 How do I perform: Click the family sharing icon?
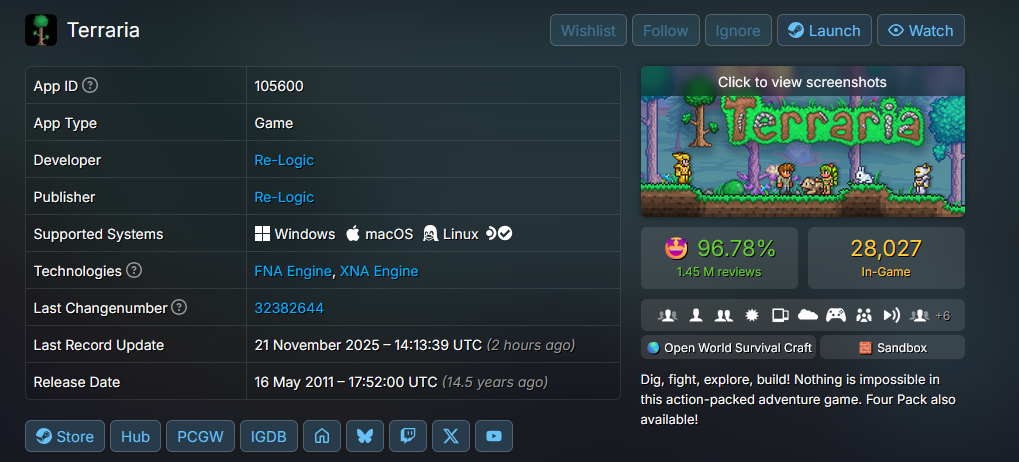click(864, 315)
